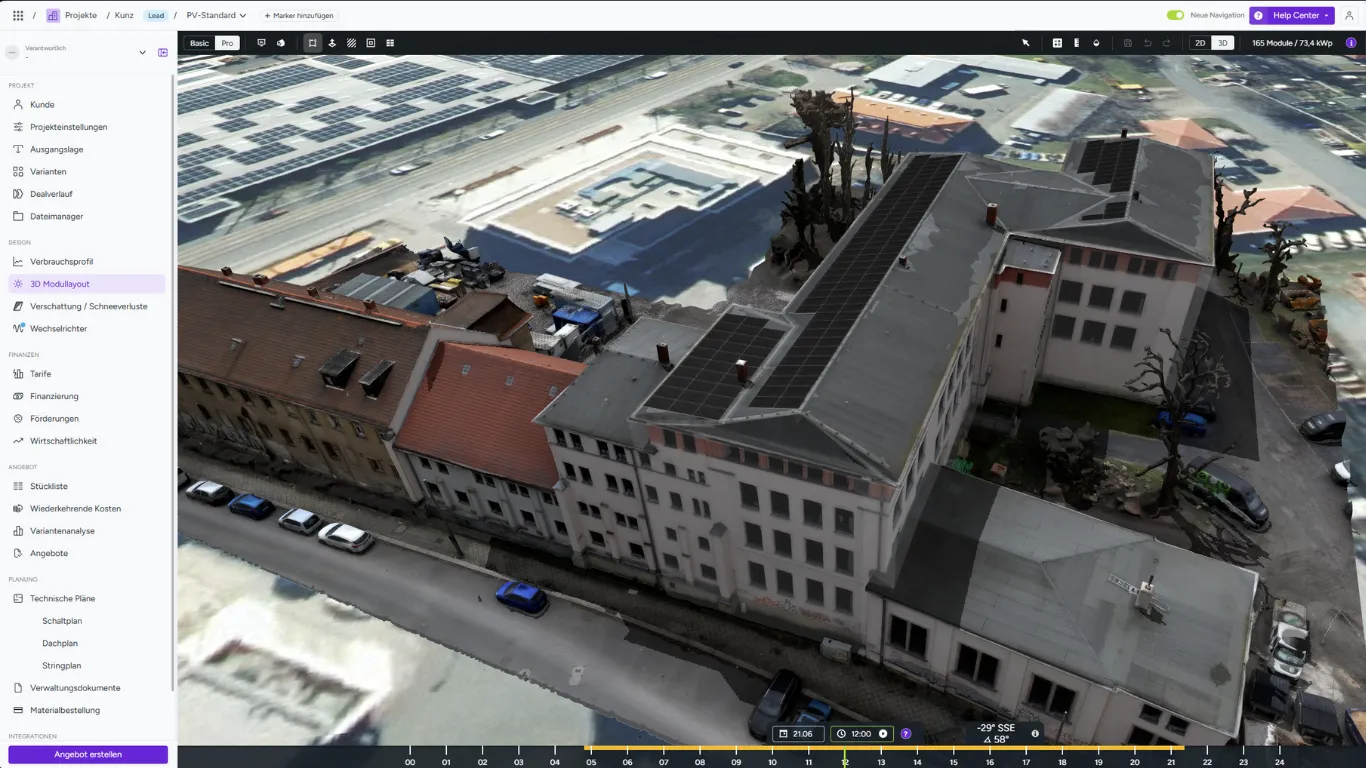The height and width of the screenshot is (768, 1366).
Task: Click the purple info icon by module count
Action: [1351, 43]
